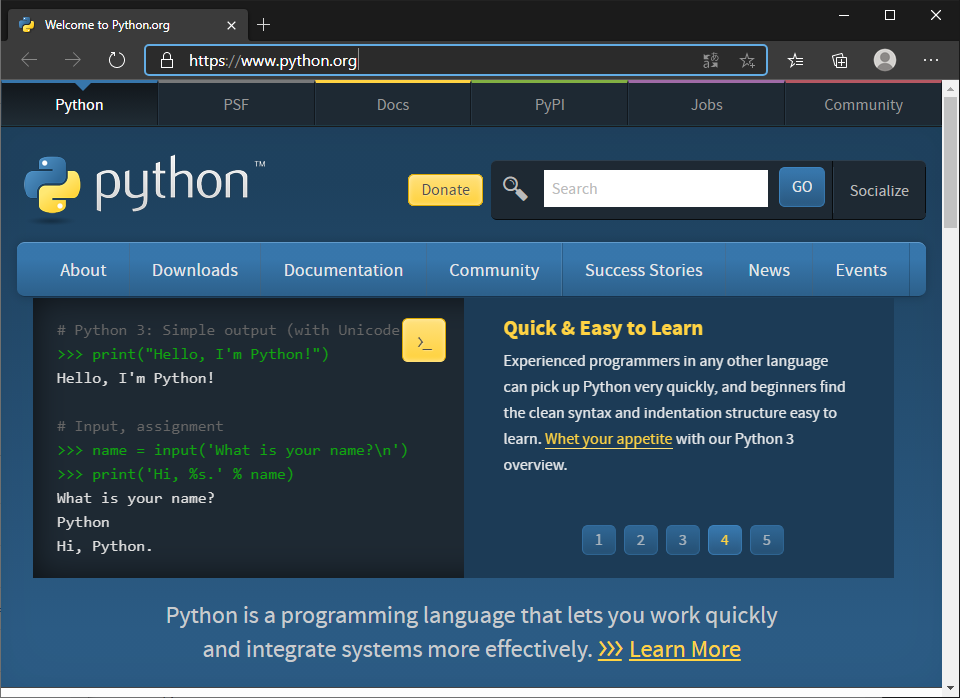Open the Success Stories navigation menu

tap(643, 270)
